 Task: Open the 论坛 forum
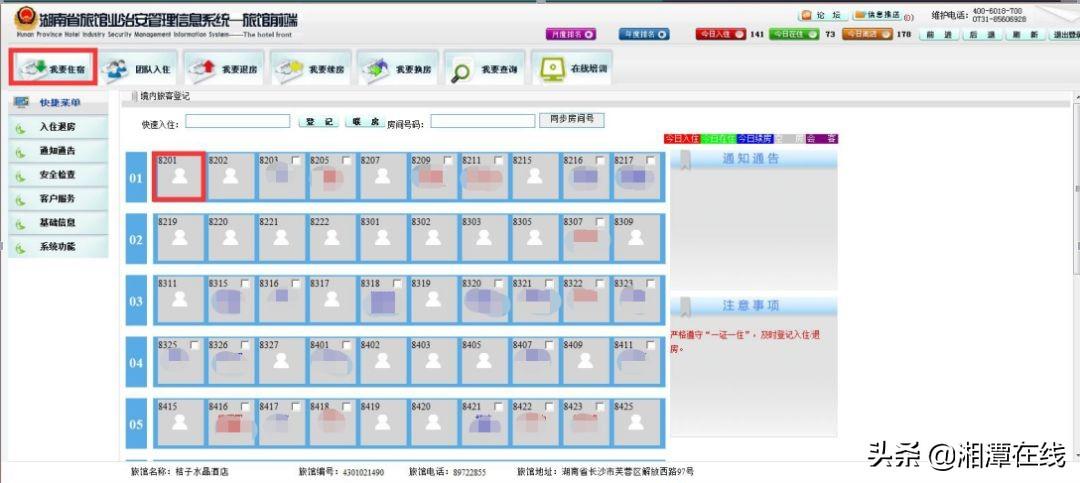coord(823,15)
